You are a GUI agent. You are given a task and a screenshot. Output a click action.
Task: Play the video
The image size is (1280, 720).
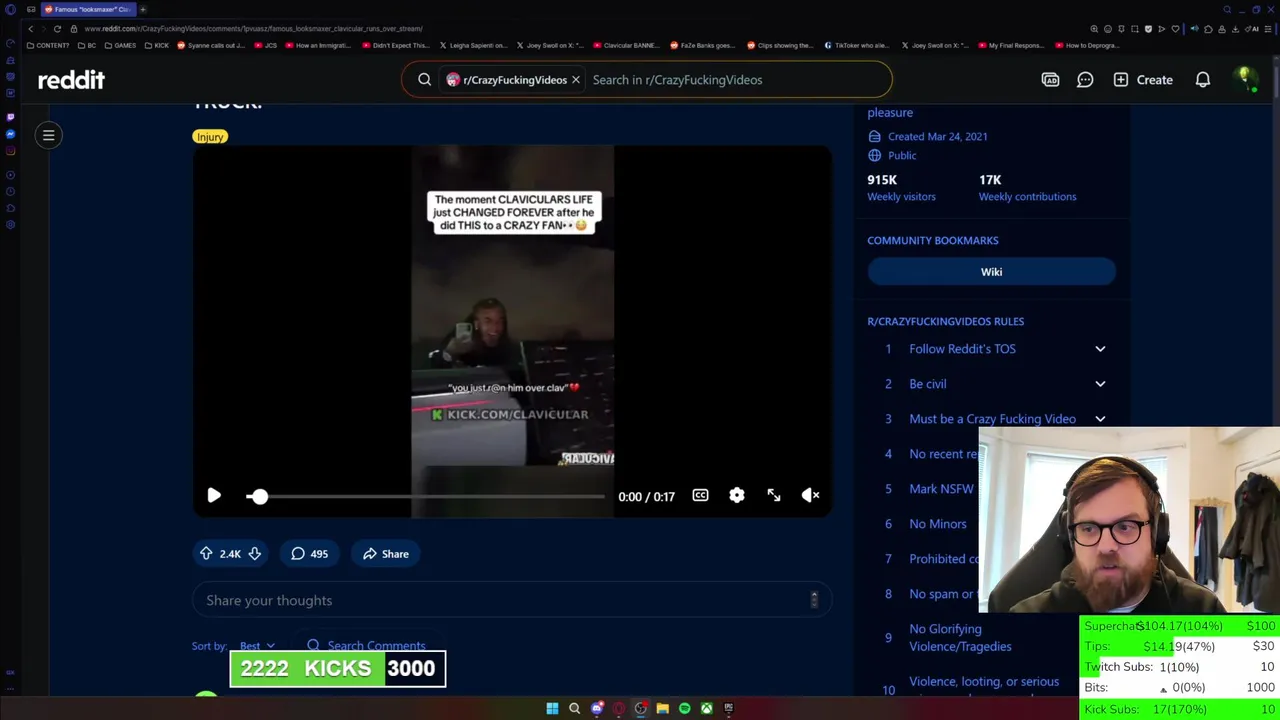tap(214, 496)
